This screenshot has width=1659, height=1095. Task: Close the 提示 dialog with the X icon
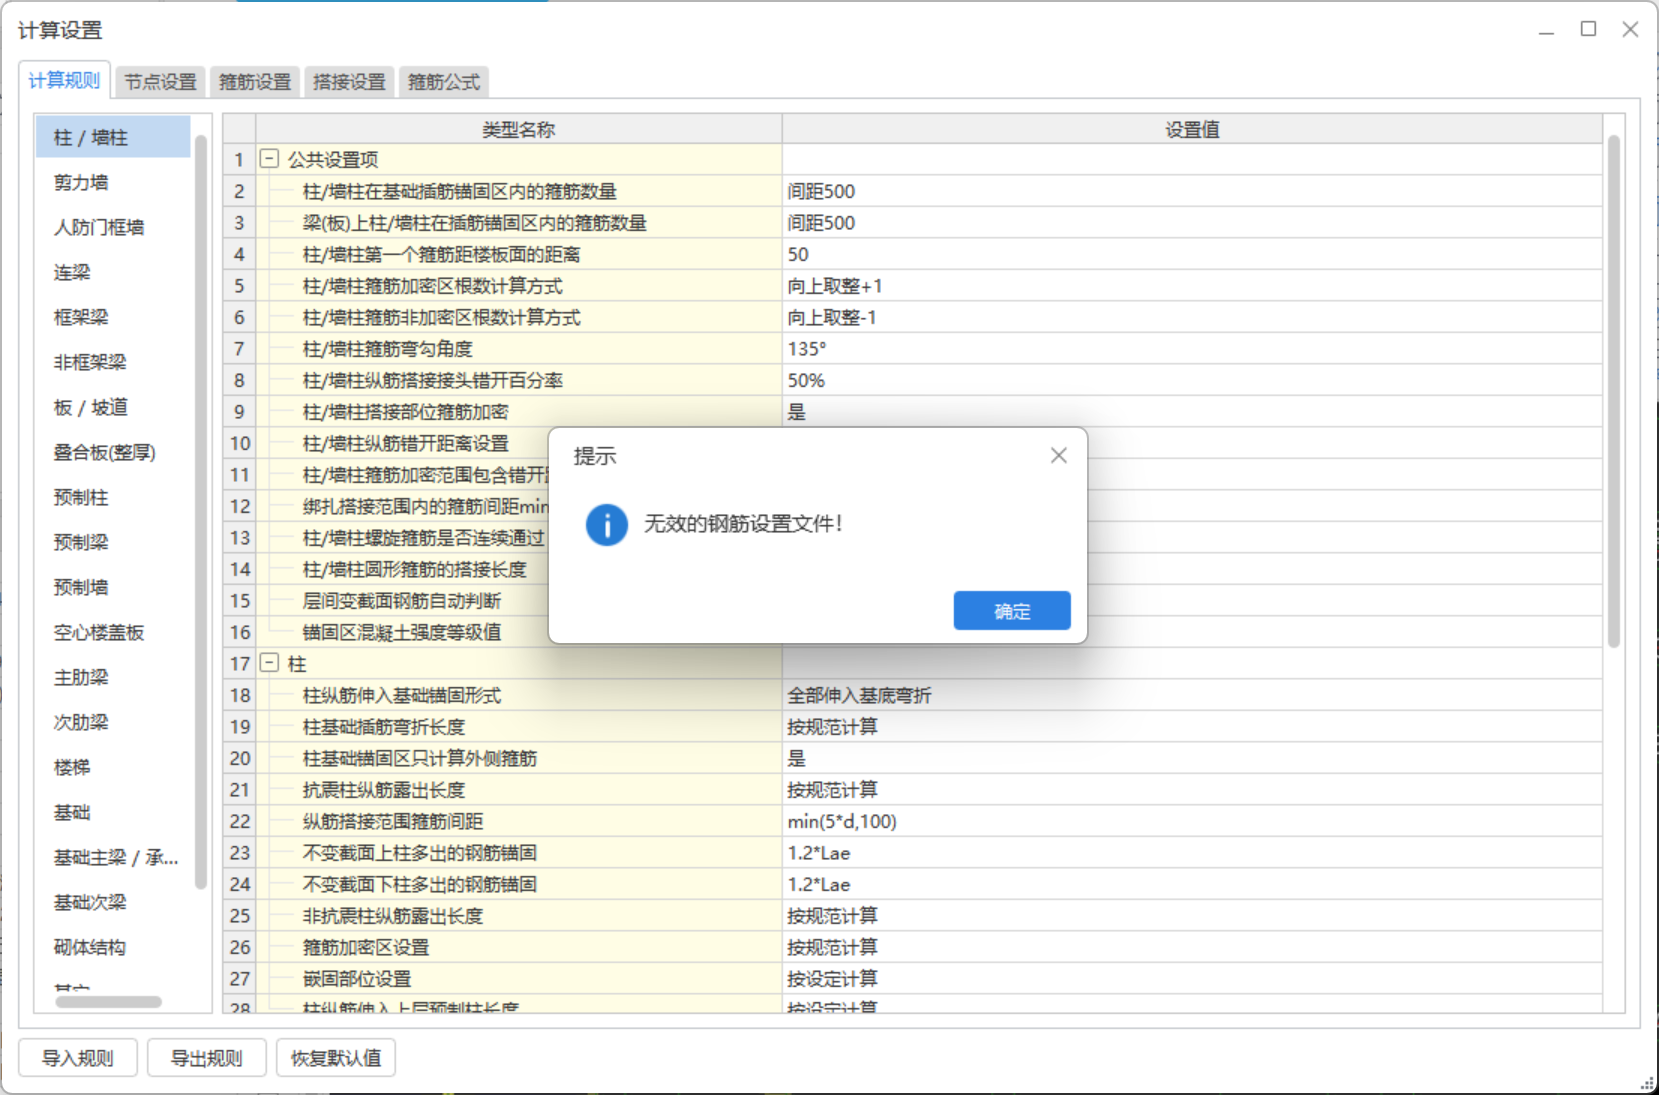[x=1058, y=456]
